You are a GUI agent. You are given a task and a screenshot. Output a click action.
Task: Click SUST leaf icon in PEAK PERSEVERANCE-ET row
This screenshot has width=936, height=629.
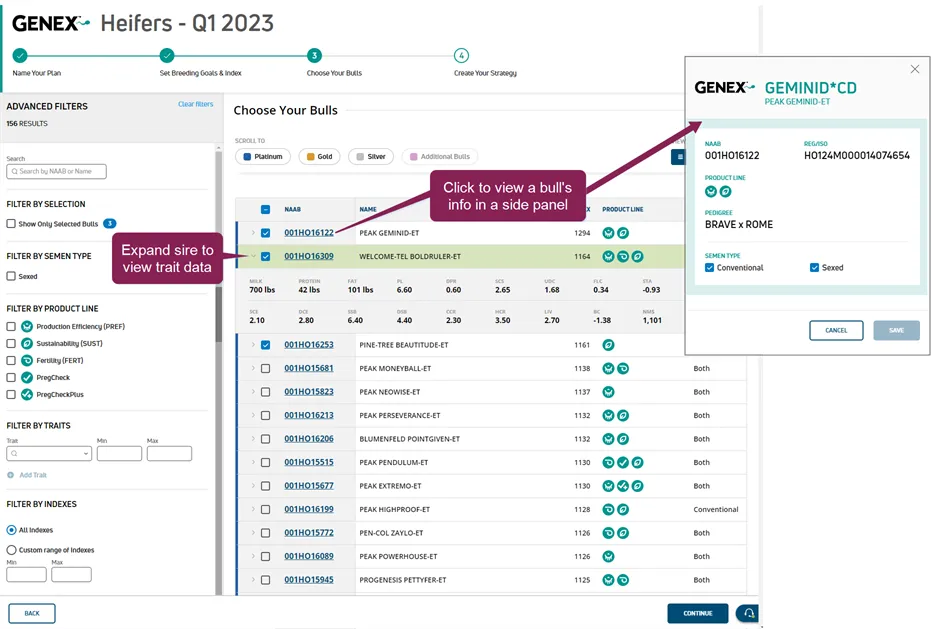click(x=623, y=415)
